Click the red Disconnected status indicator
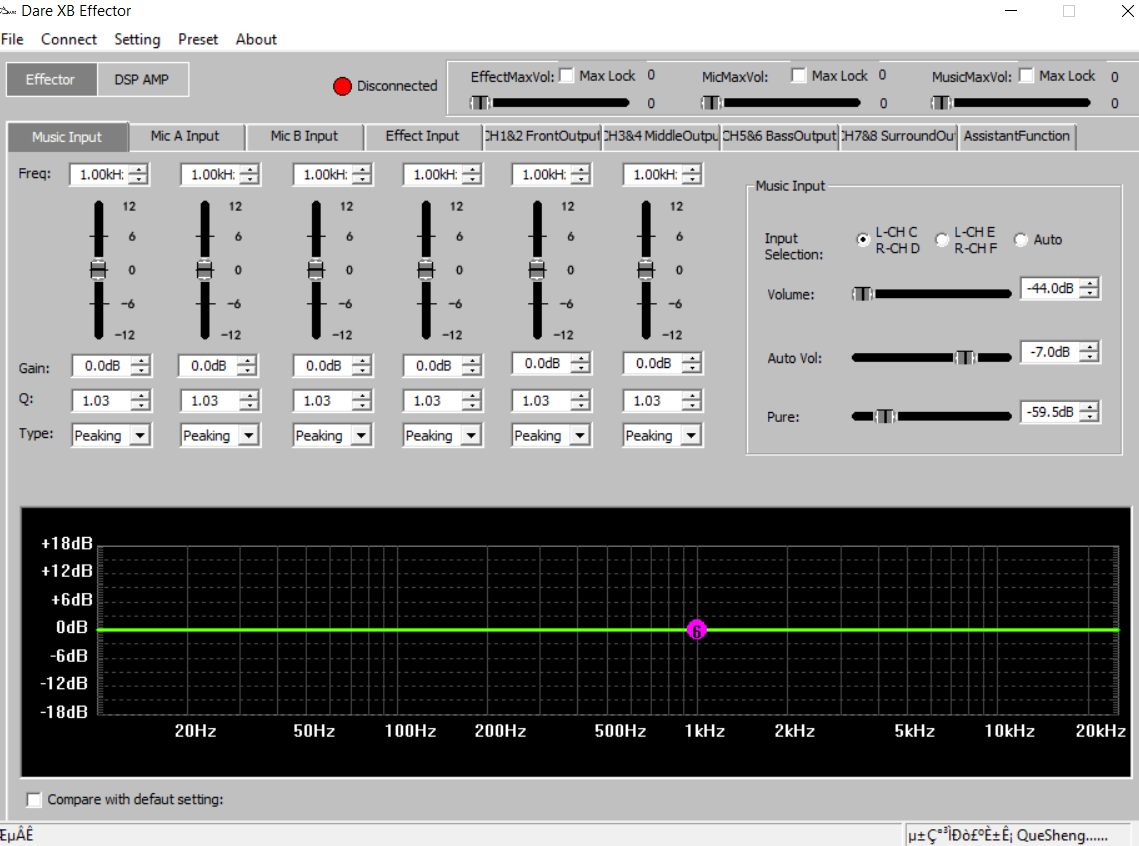Image resolution: width=1139 pixels, height=846 pixels. coord(342,86)
